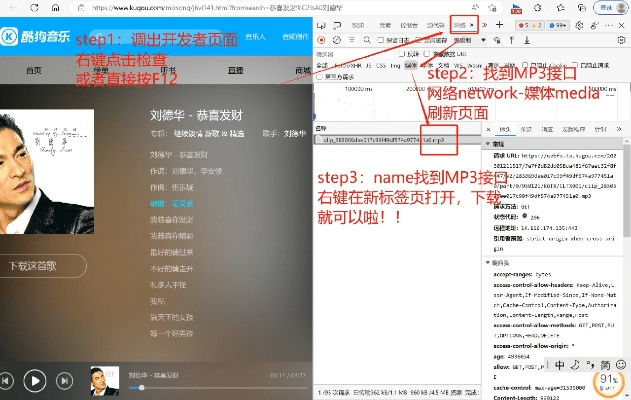
Task: Open the browser collections icon
Action: 582,8
